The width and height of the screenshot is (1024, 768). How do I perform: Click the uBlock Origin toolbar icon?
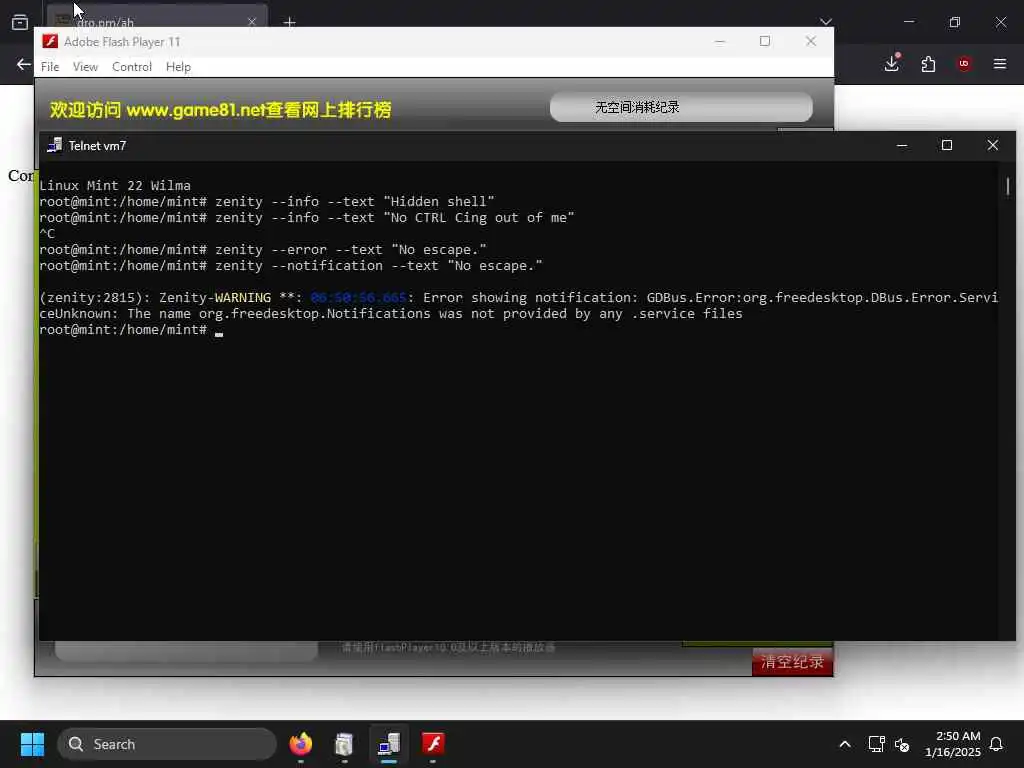click(x=964, y=63)
